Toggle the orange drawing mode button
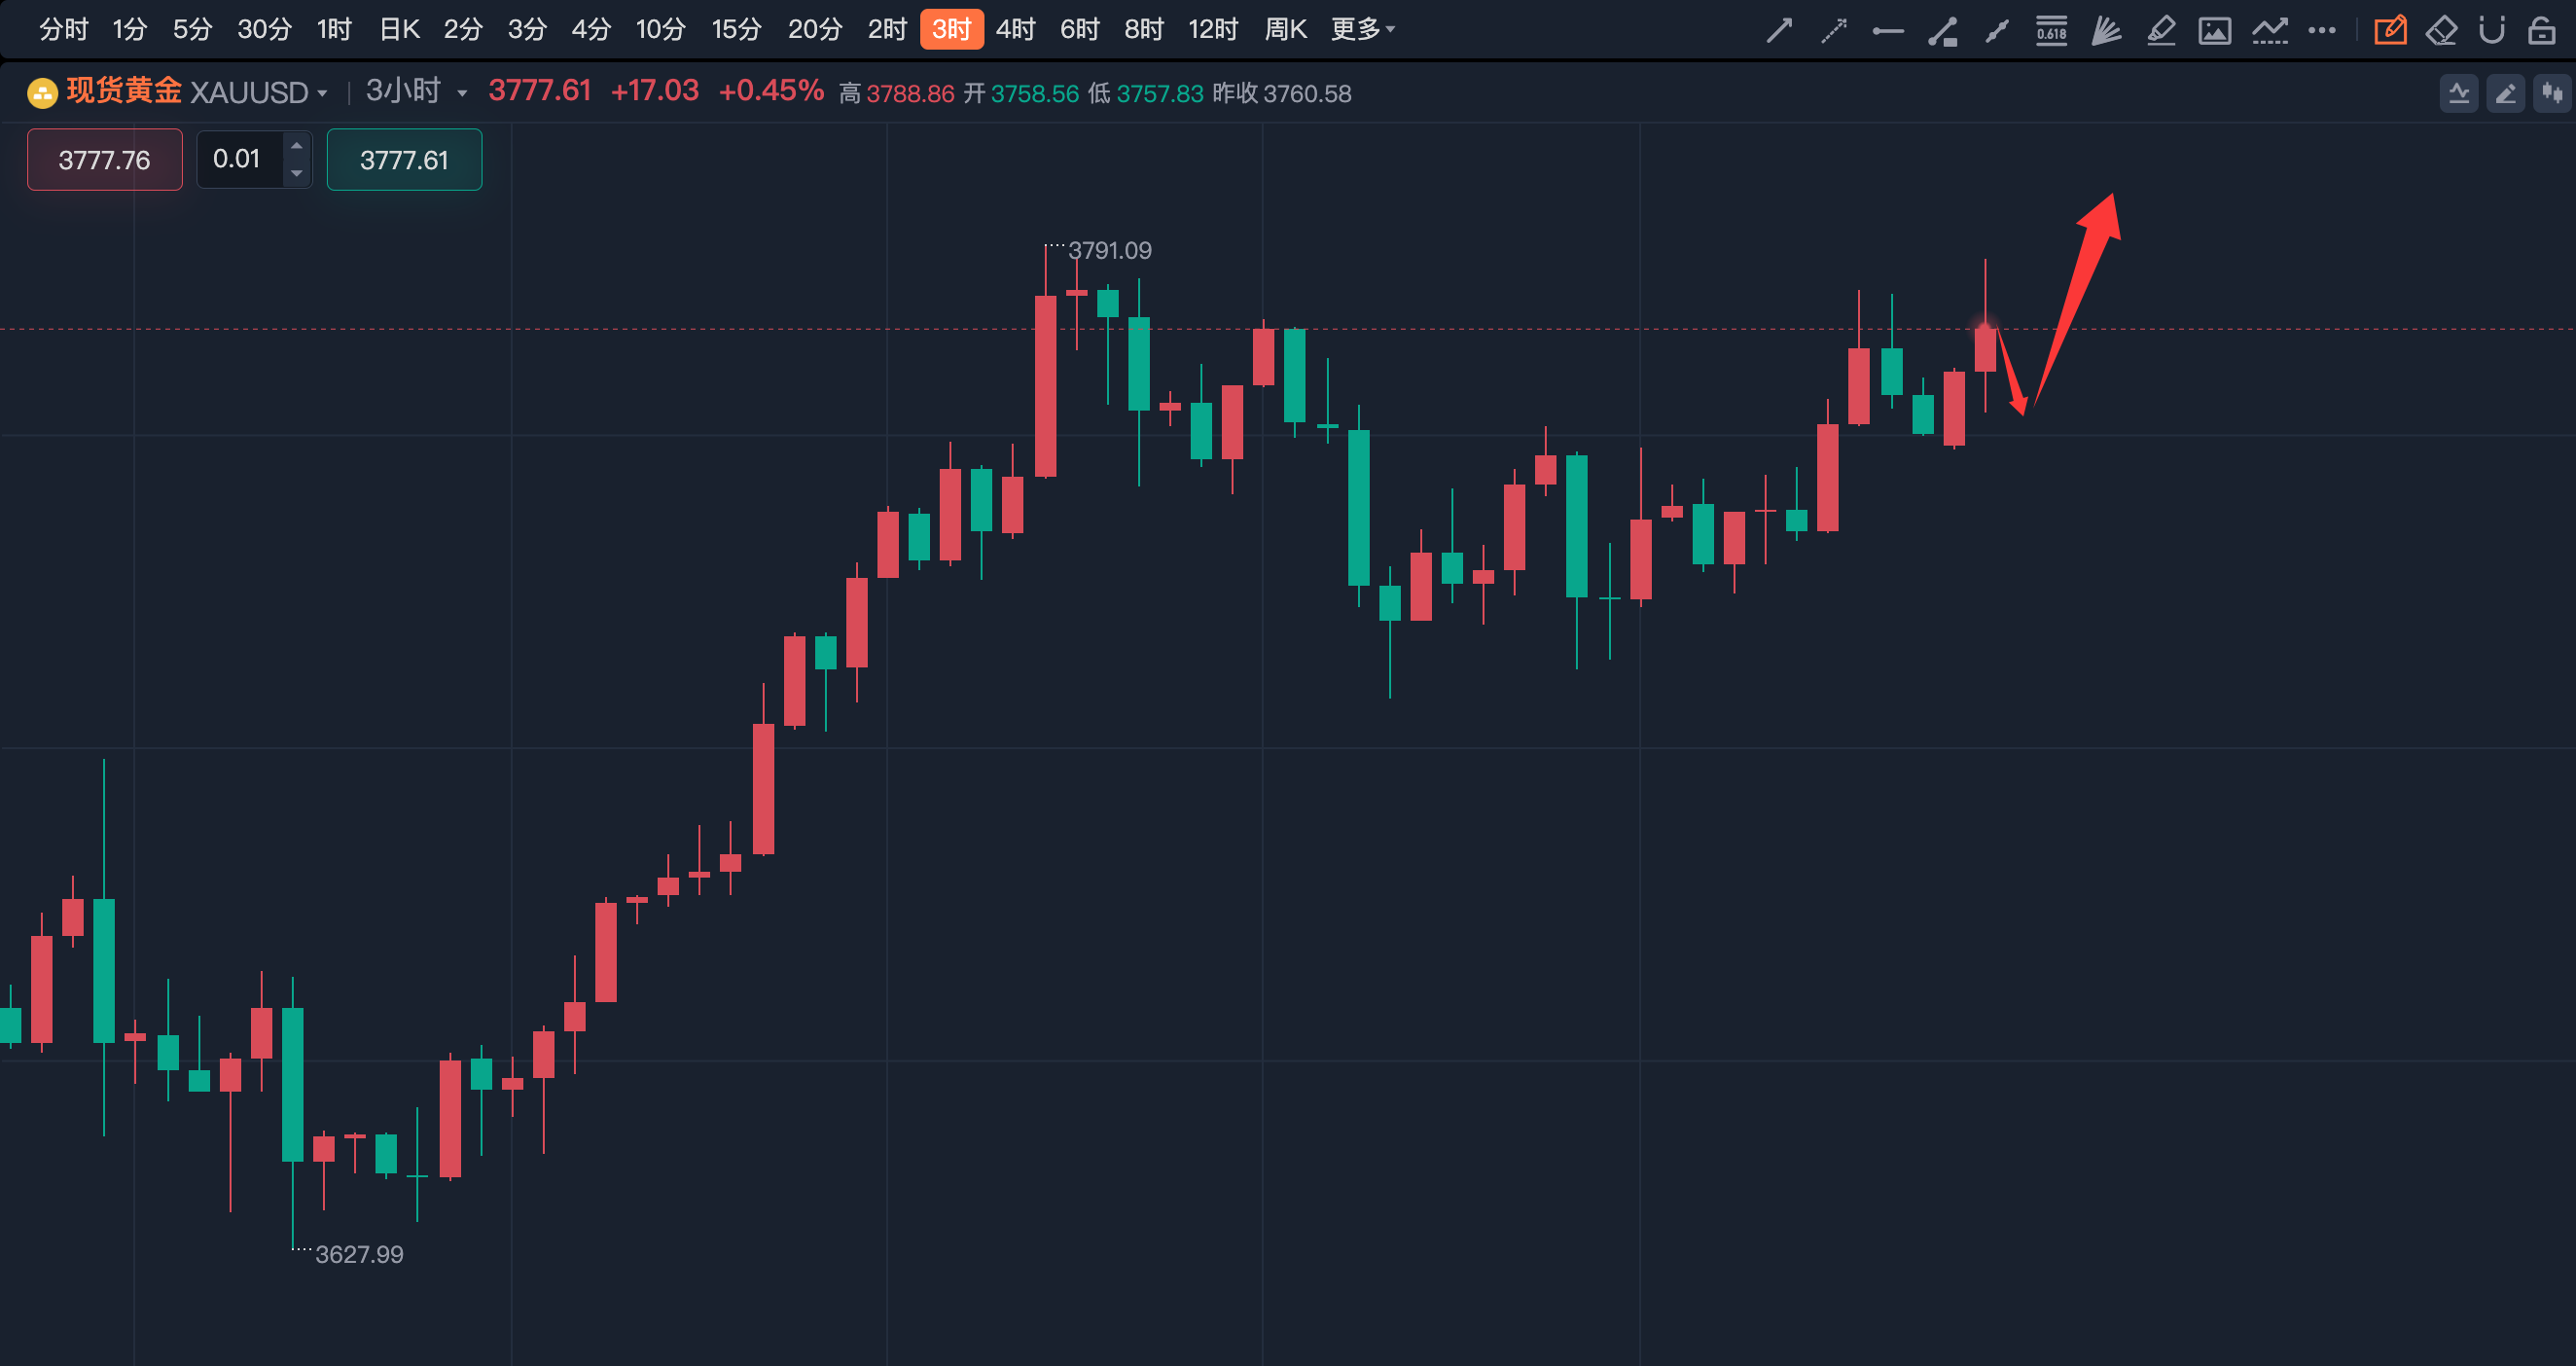2576x1366 pixels. coord(2390,30)
